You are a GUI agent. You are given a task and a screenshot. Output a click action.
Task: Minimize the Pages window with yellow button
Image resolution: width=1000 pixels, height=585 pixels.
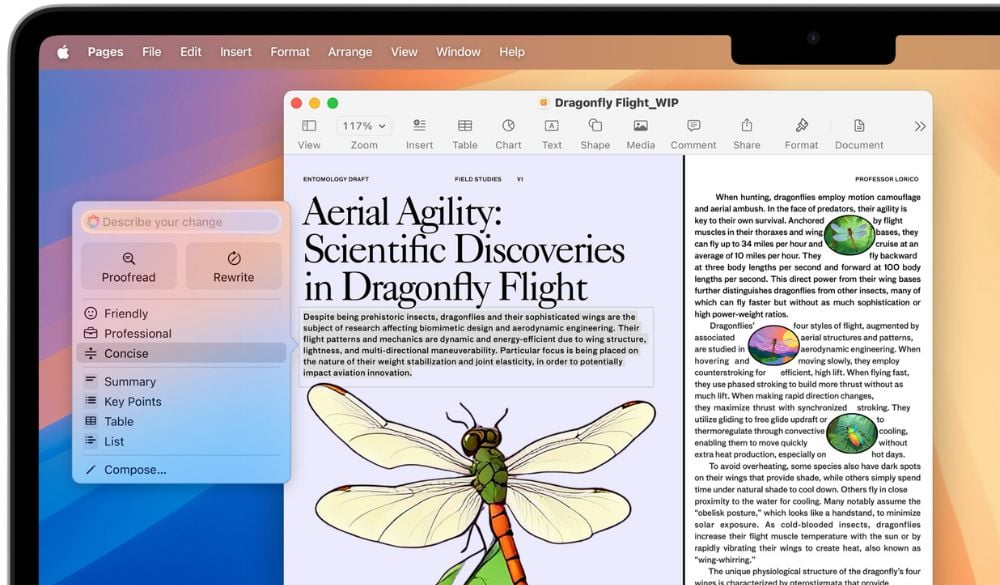[314, 103]
